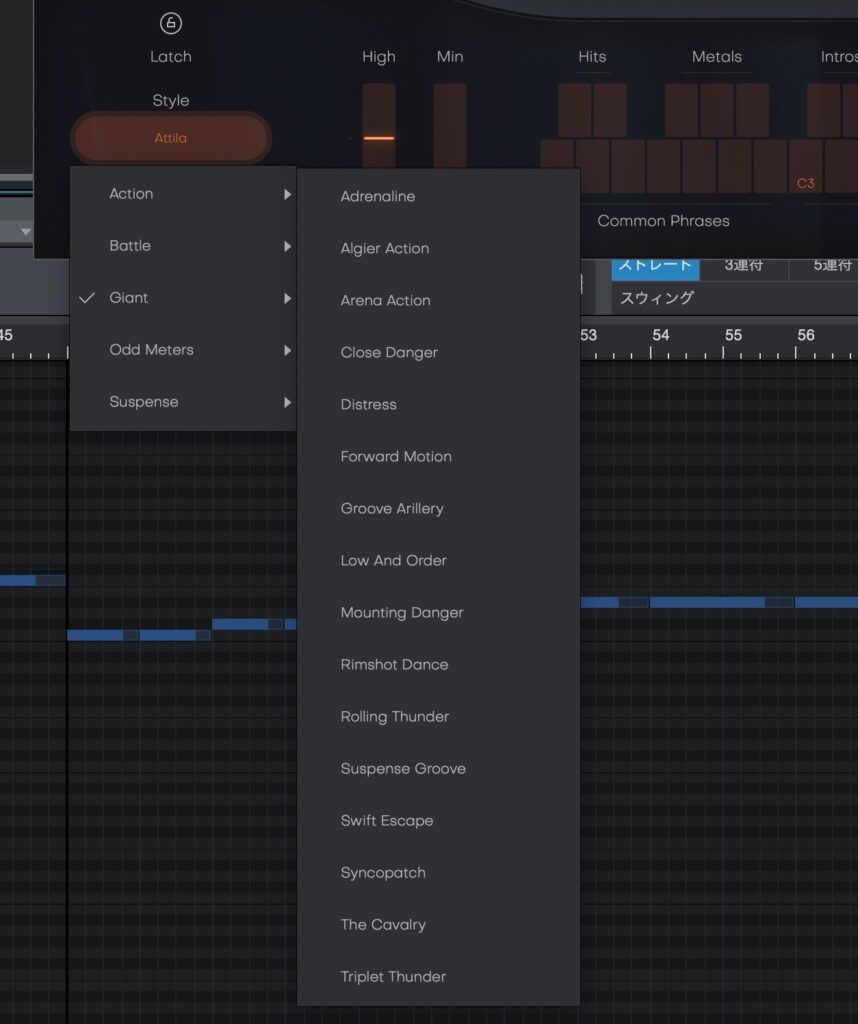
Task: Open the Odd Meters category
Action: coord(151,350)
